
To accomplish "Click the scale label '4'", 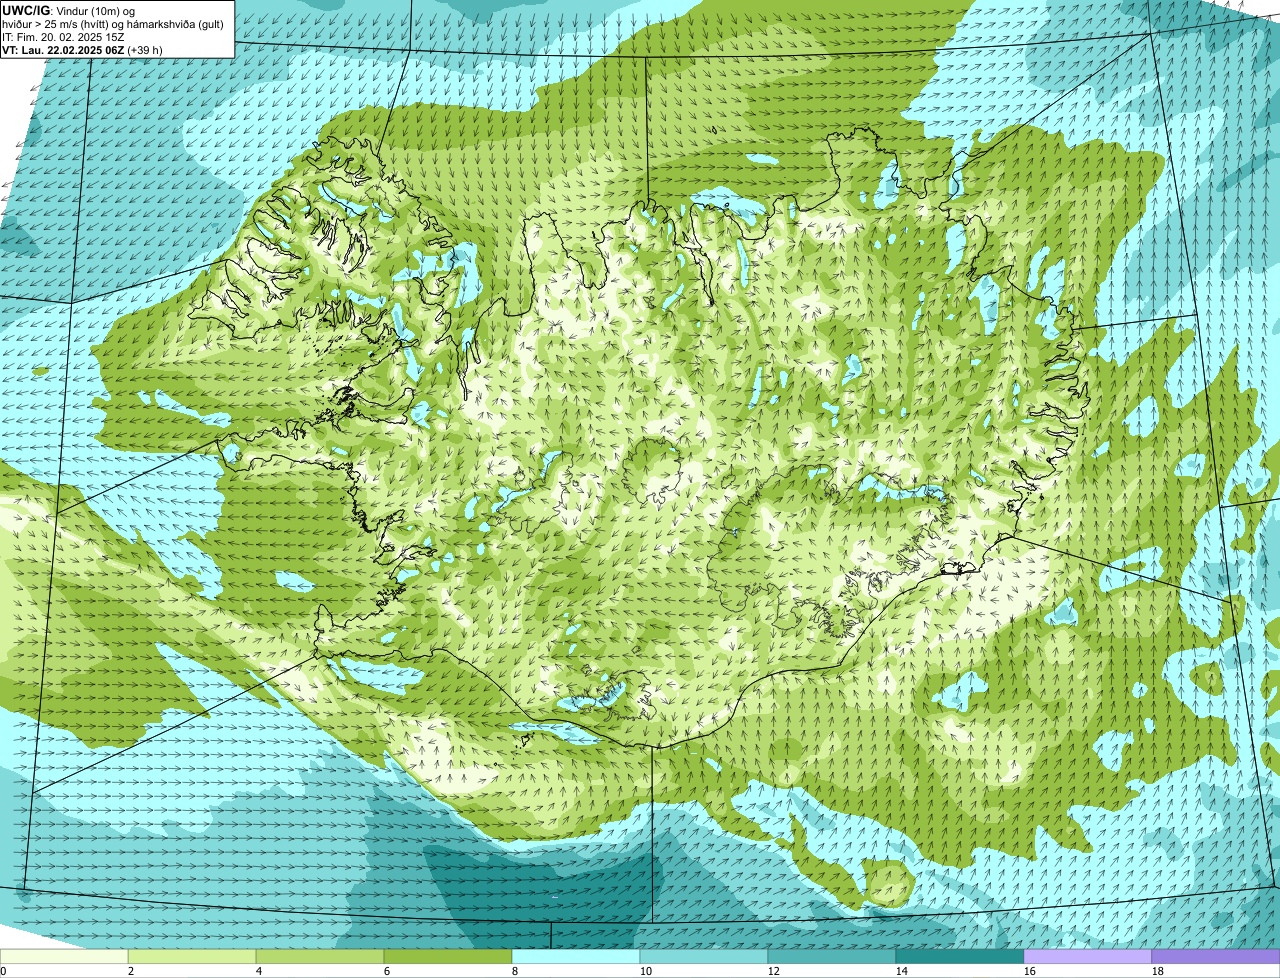I will pos(259,971).
